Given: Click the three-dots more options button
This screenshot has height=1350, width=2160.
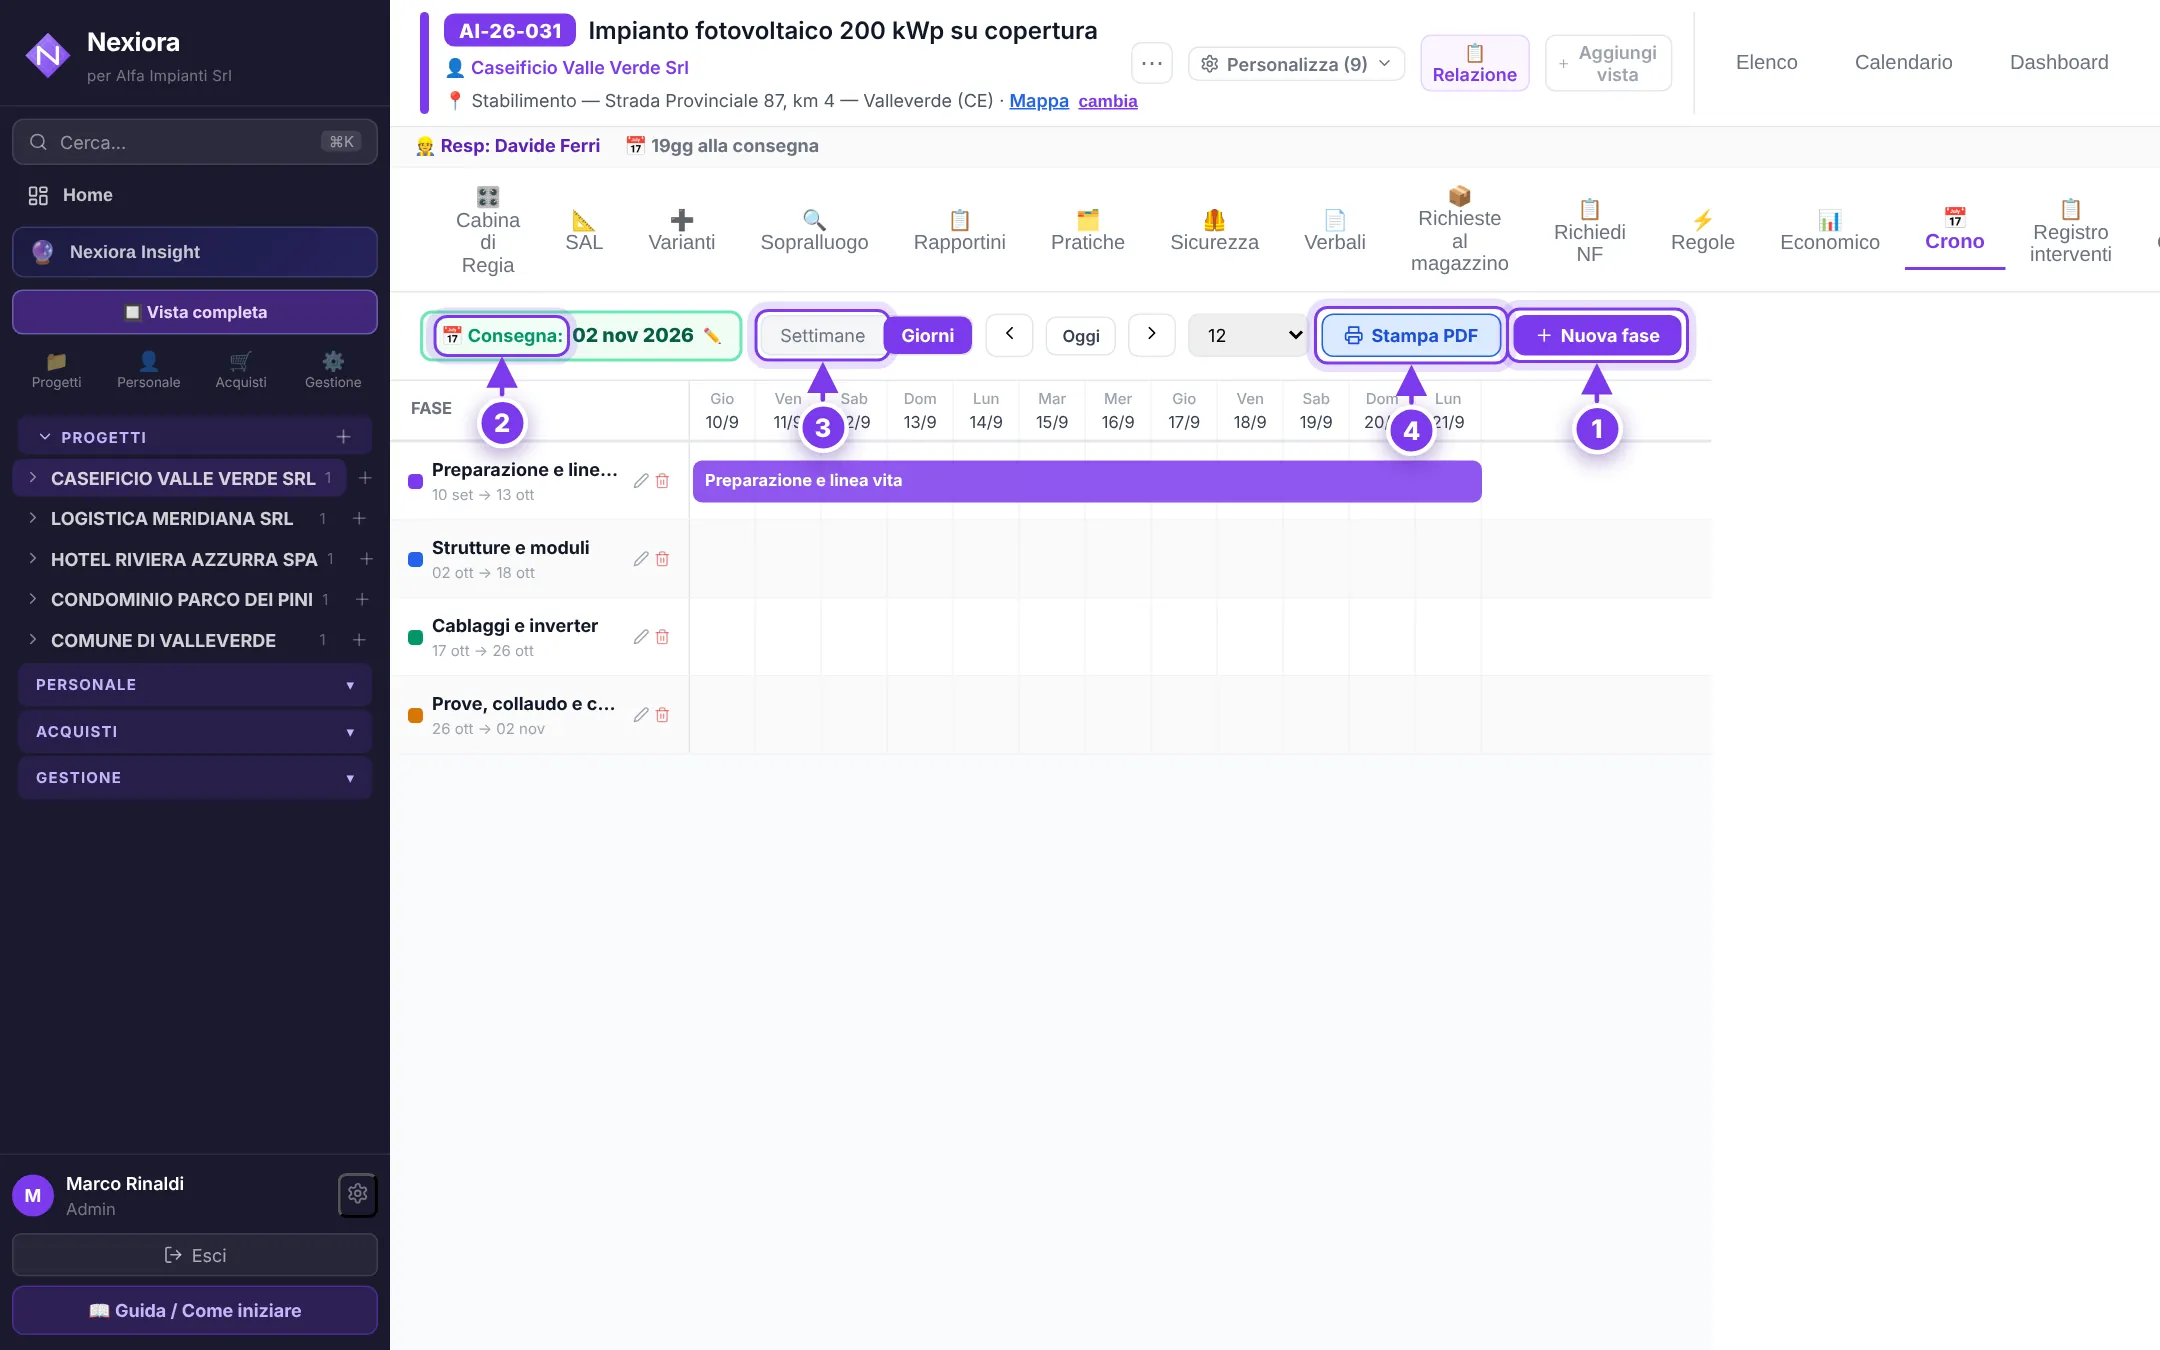Looking at the screenshot, I should (1152, 63).
